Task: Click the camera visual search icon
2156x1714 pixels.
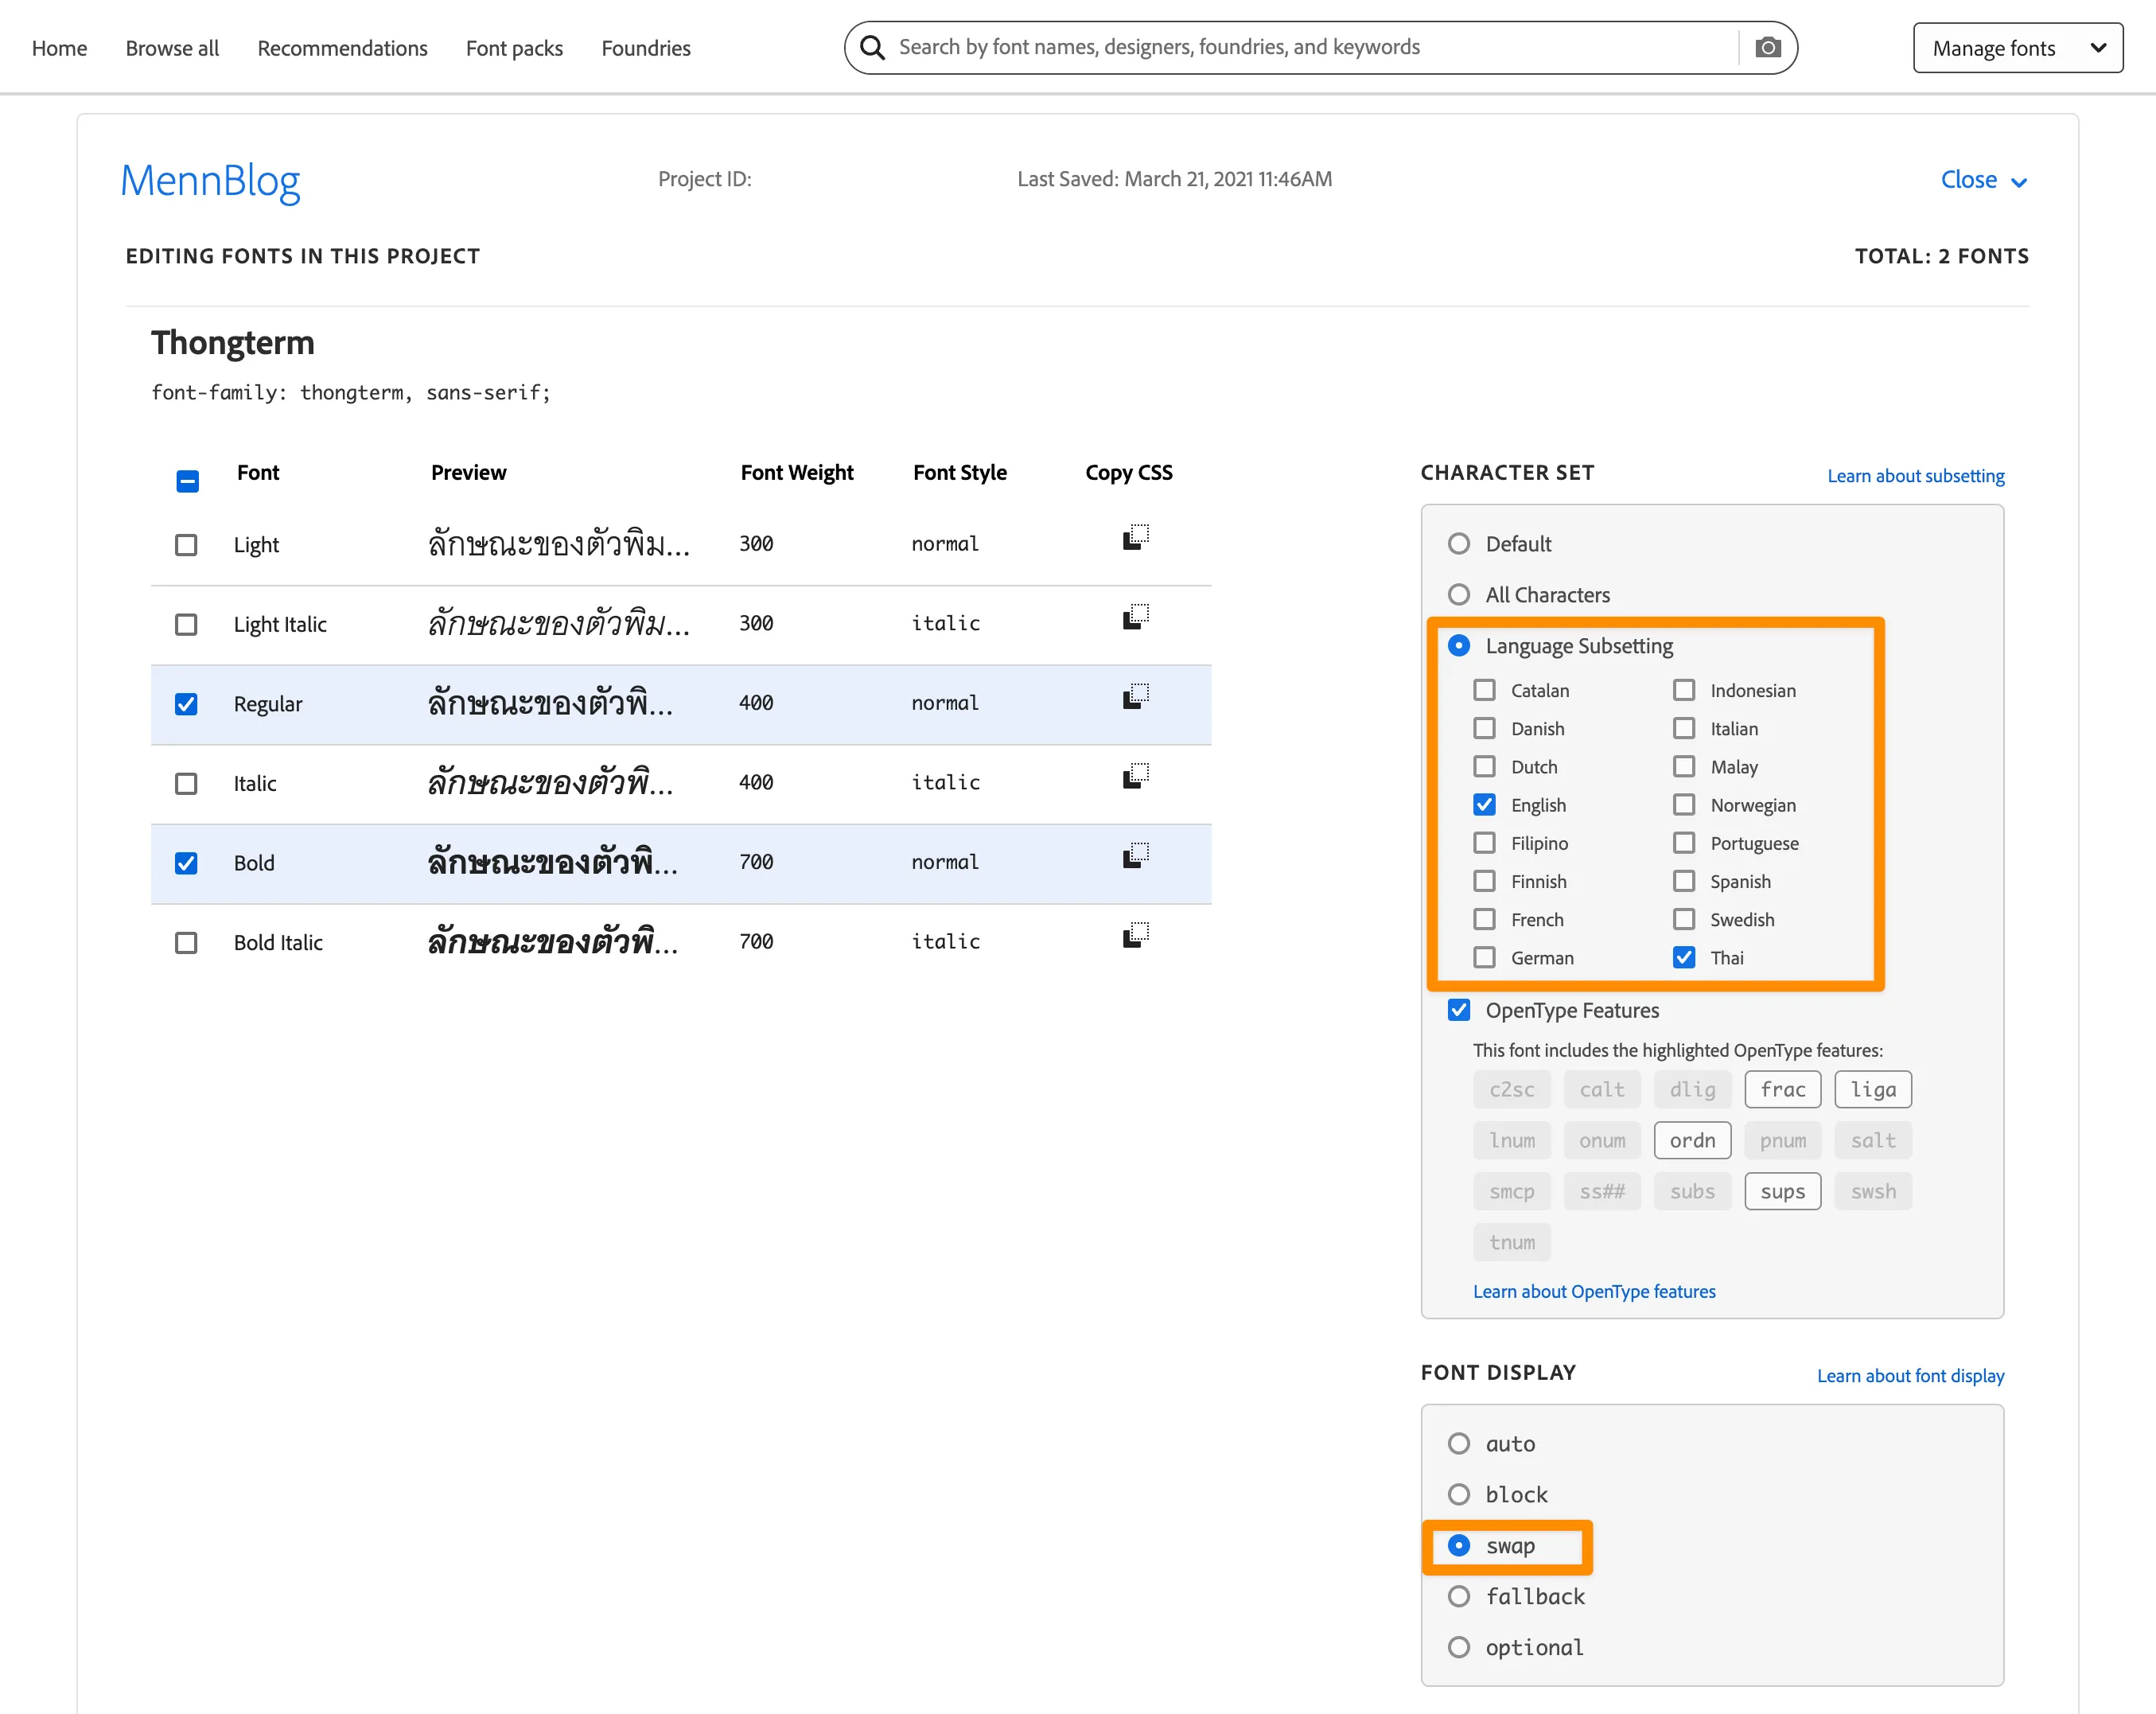Action: pos(1767,48)
